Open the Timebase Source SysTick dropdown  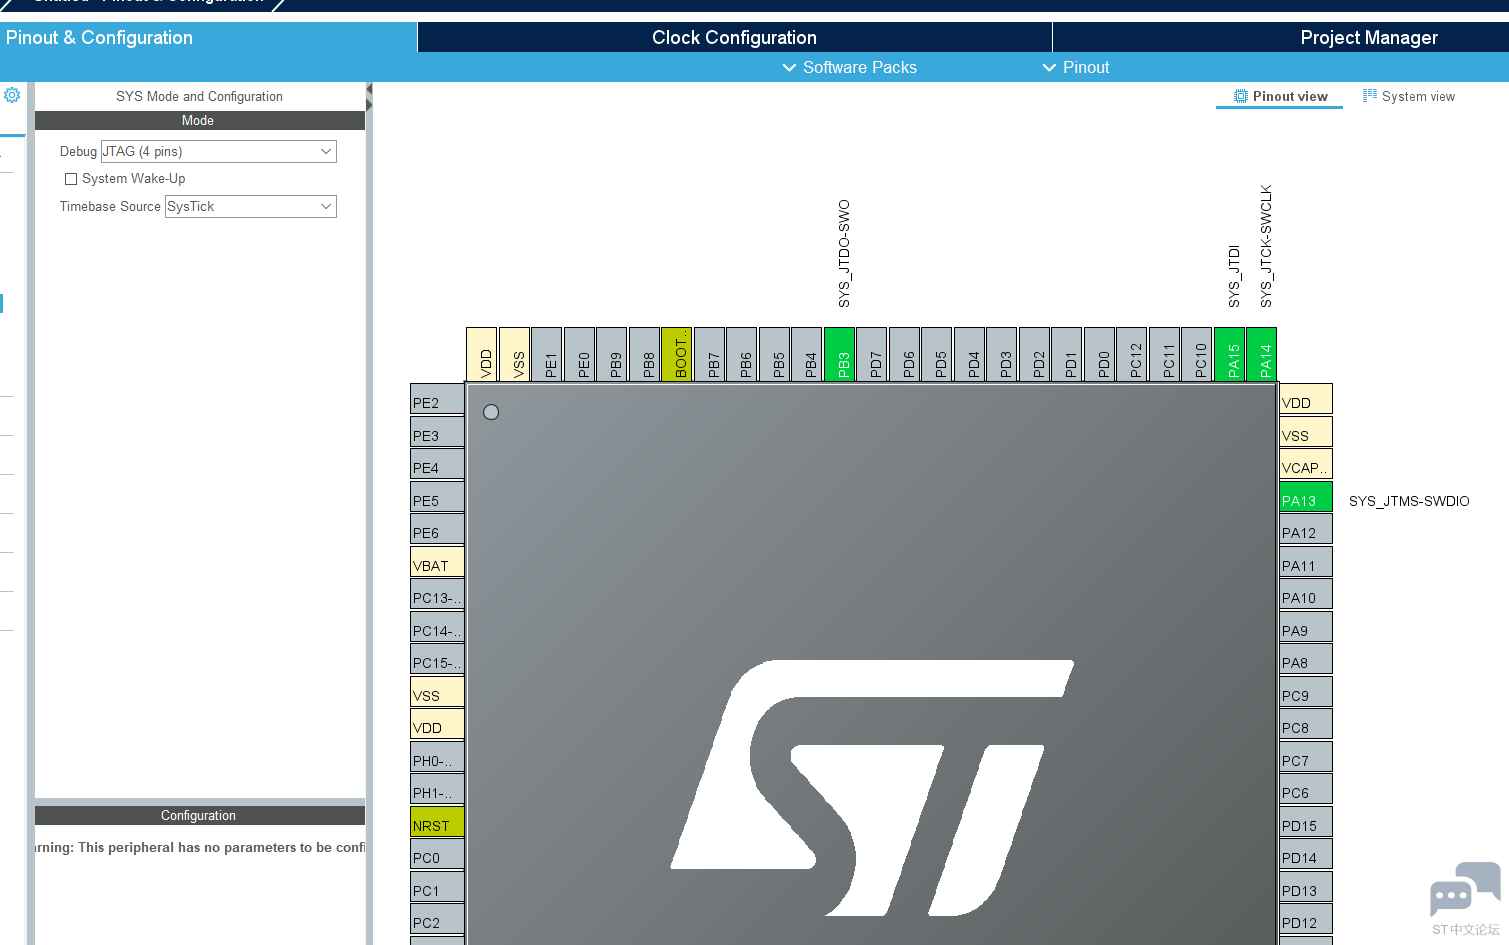pyautogui.click(x=250, y=206)
